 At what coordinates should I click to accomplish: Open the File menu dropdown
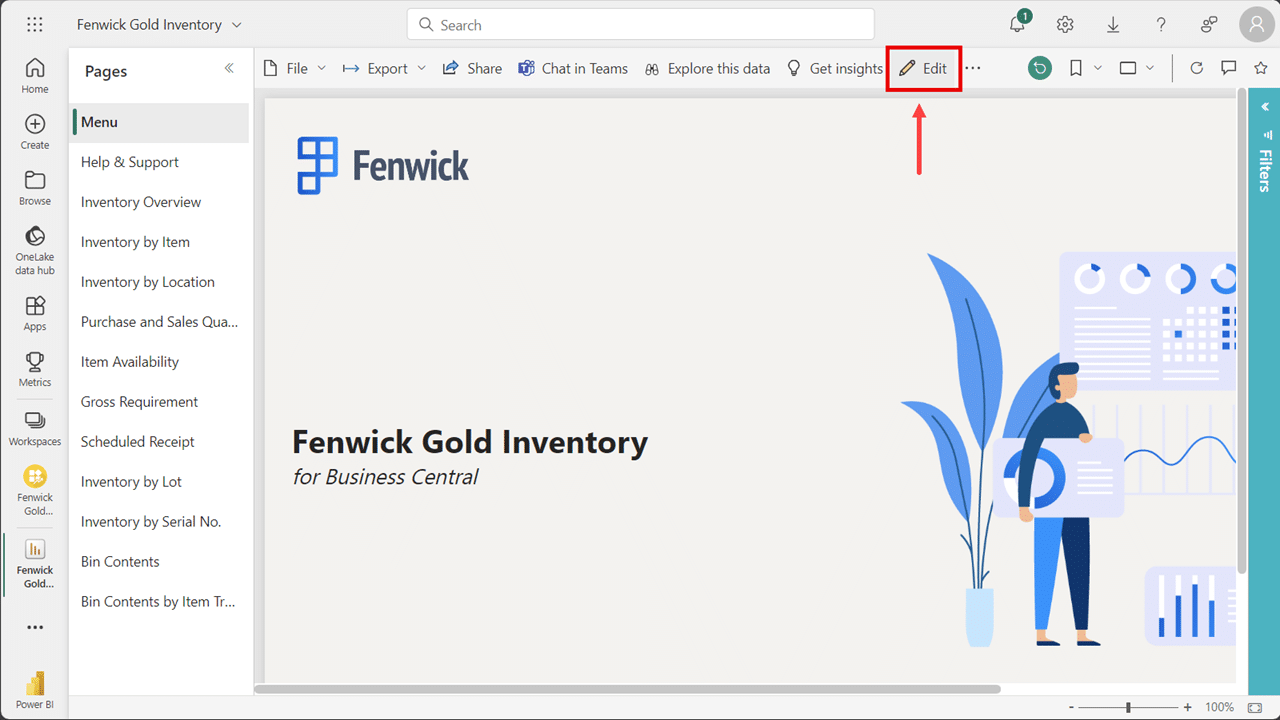[294, 68]
